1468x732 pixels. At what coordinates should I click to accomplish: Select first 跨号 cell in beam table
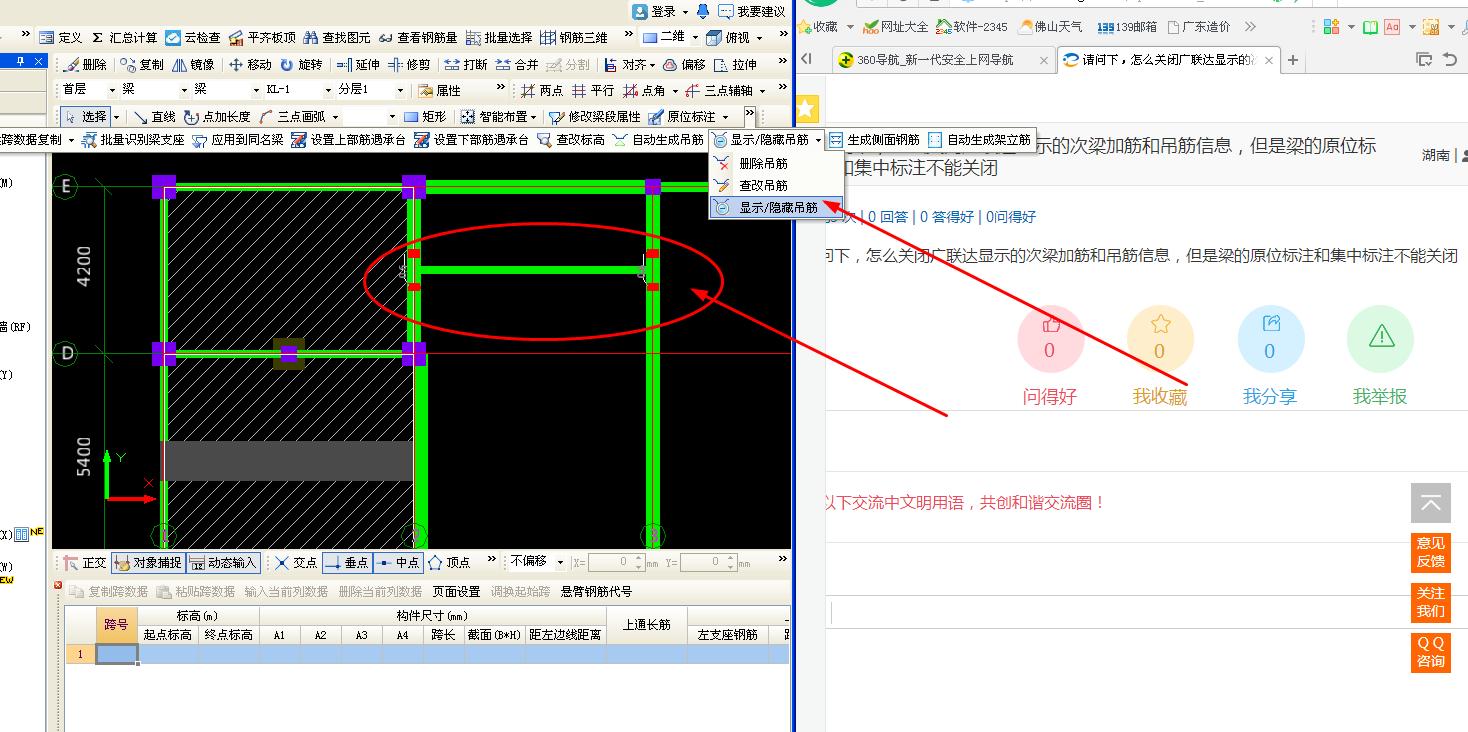117,654
